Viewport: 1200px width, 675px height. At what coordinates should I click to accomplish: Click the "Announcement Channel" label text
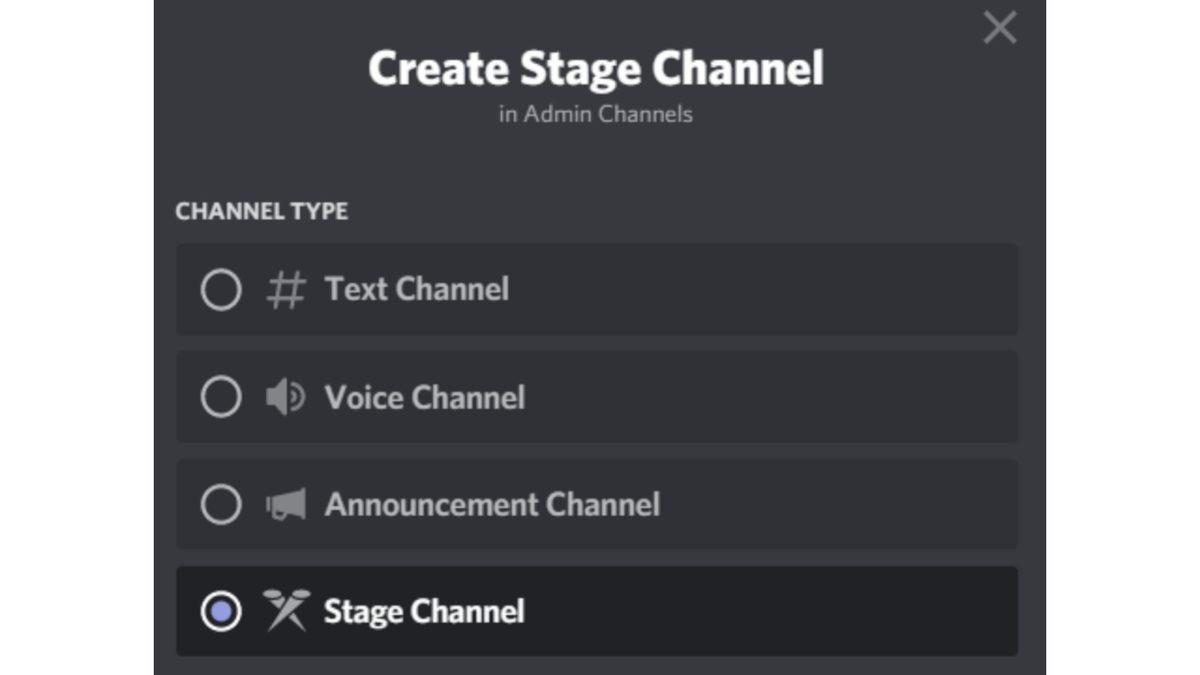pos(492,505)
